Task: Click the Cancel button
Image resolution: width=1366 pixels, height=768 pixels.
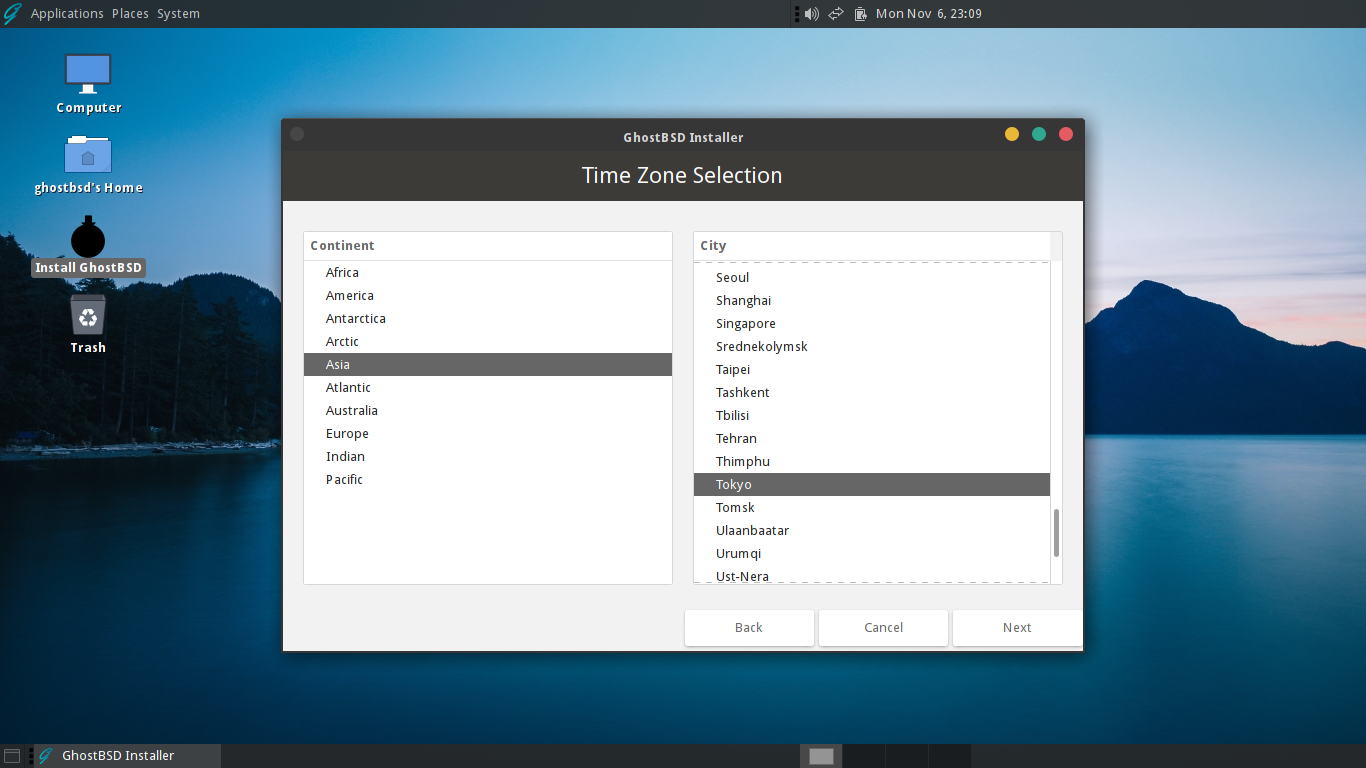Action: pos(883,628)
